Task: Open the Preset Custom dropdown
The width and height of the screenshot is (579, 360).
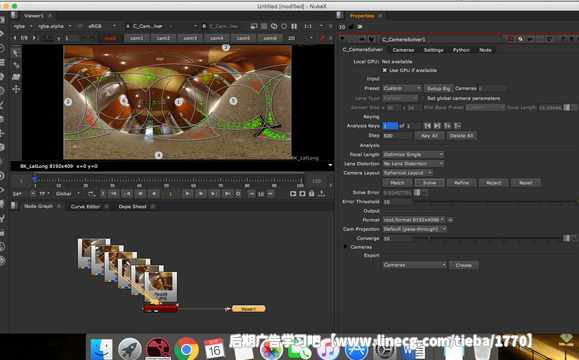Action: [402, 88]
